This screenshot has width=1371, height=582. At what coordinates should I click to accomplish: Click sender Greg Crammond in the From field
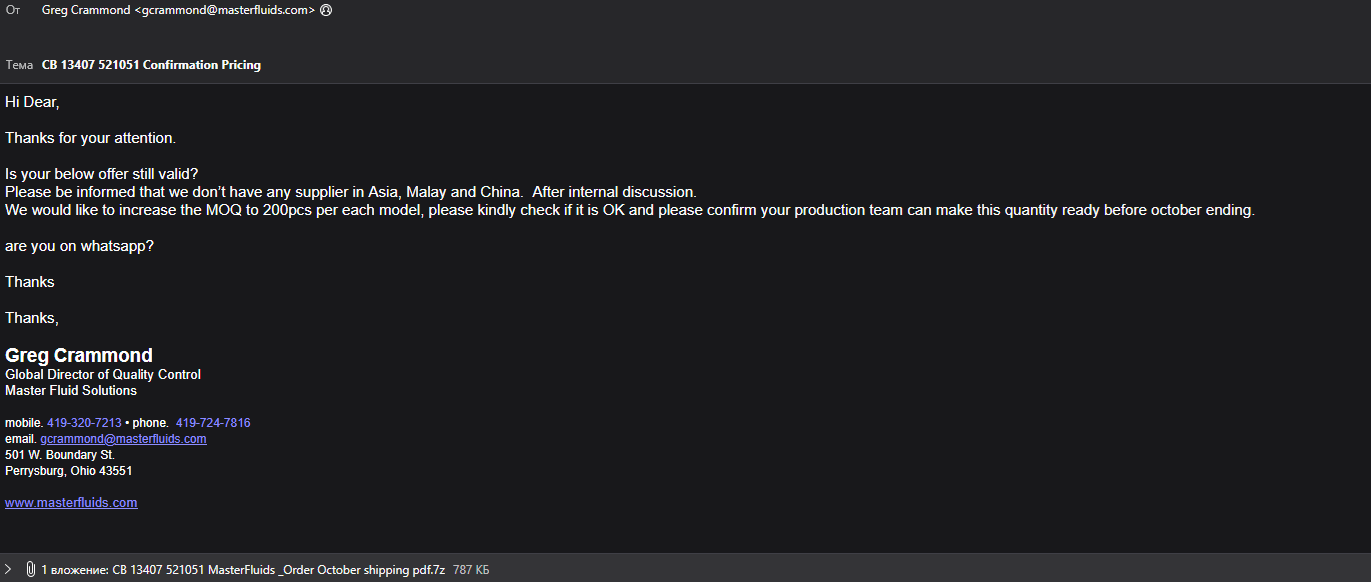pyautogui.click(x=178, y=10)
